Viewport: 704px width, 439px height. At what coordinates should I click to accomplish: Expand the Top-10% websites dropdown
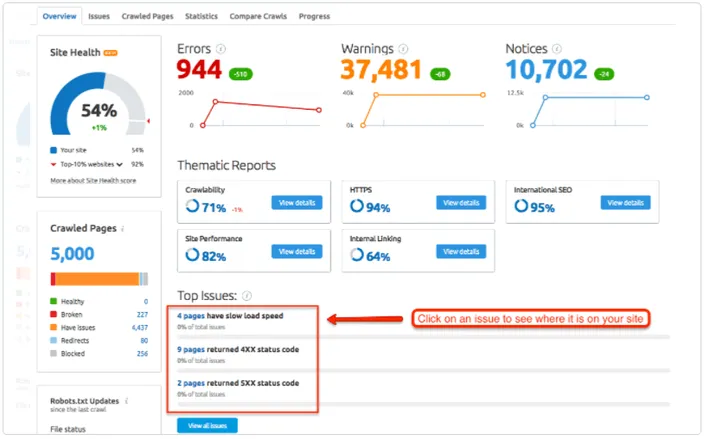[119, 164]
